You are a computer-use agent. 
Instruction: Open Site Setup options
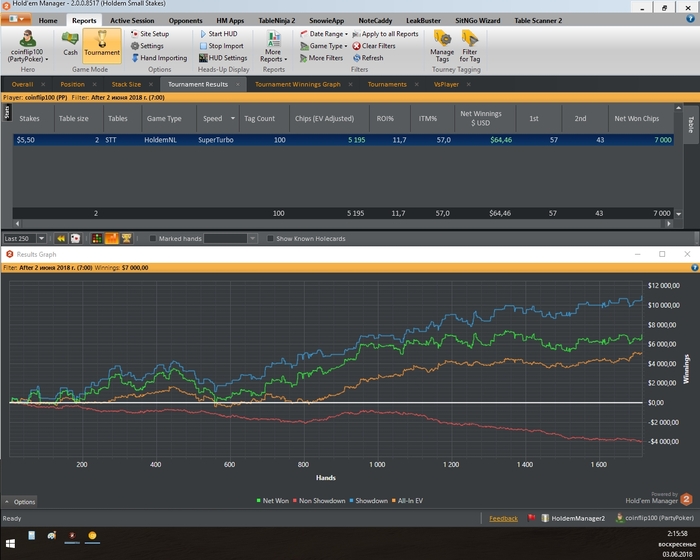coord(150,34)
